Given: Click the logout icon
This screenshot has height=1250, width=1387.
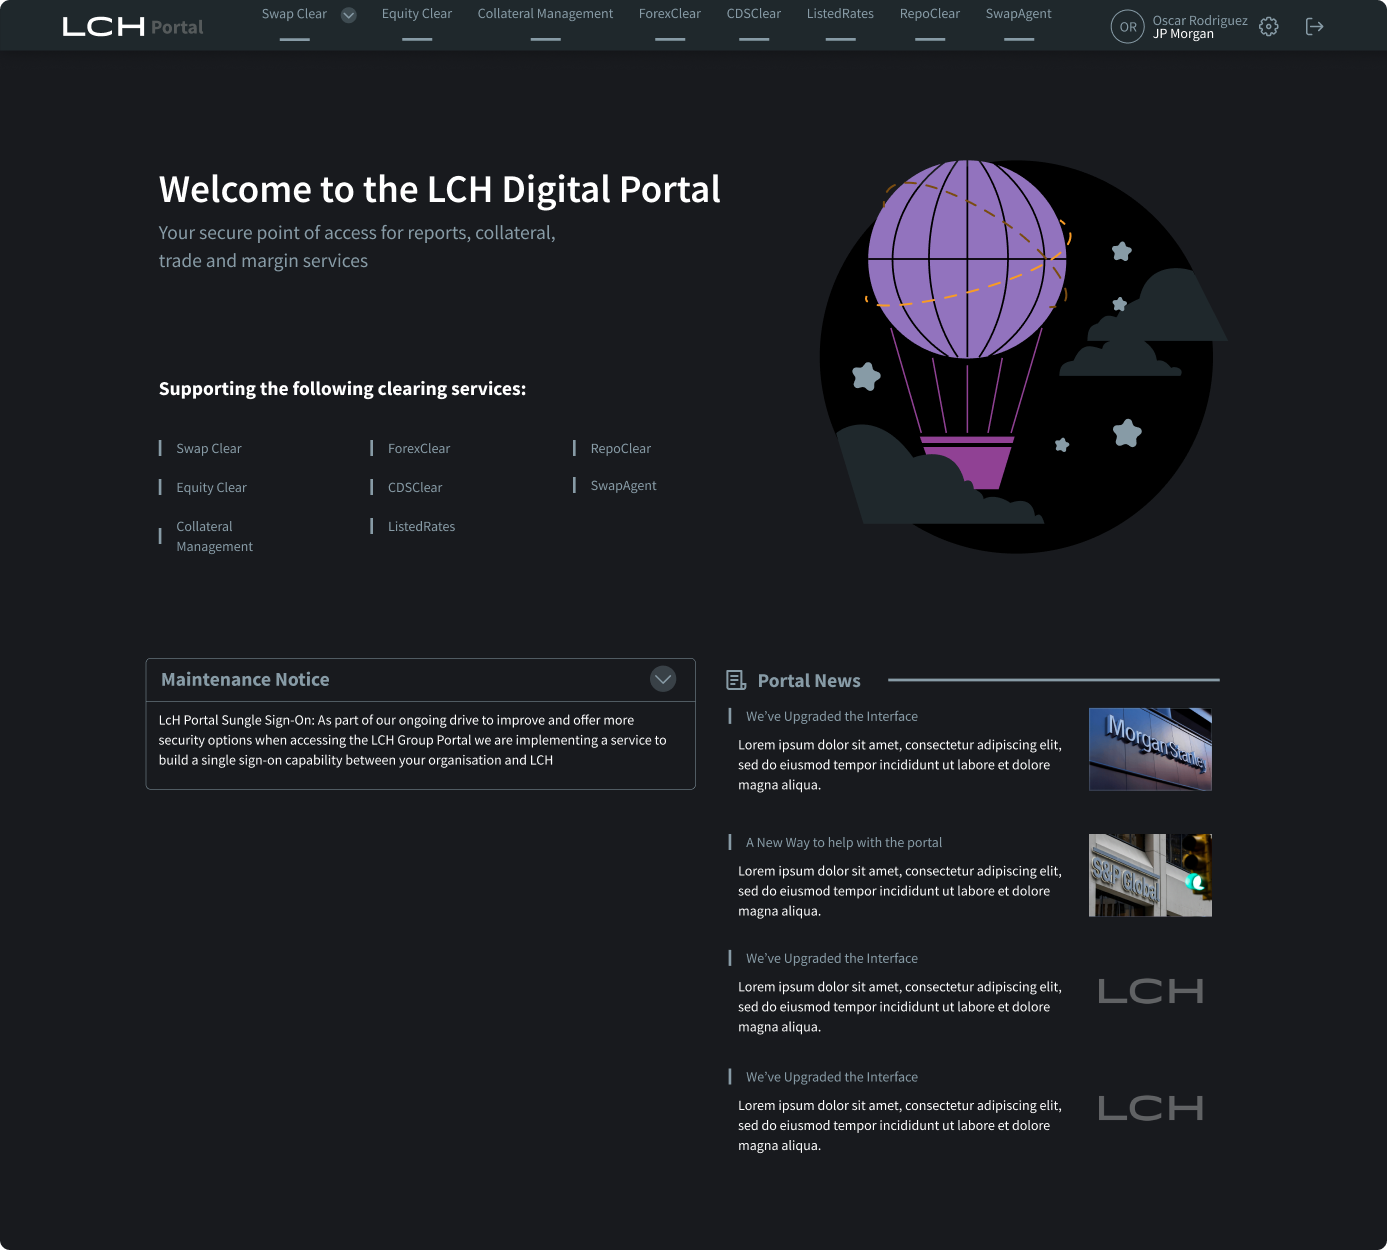Looking at the screenshot, I should [1314, 27].
